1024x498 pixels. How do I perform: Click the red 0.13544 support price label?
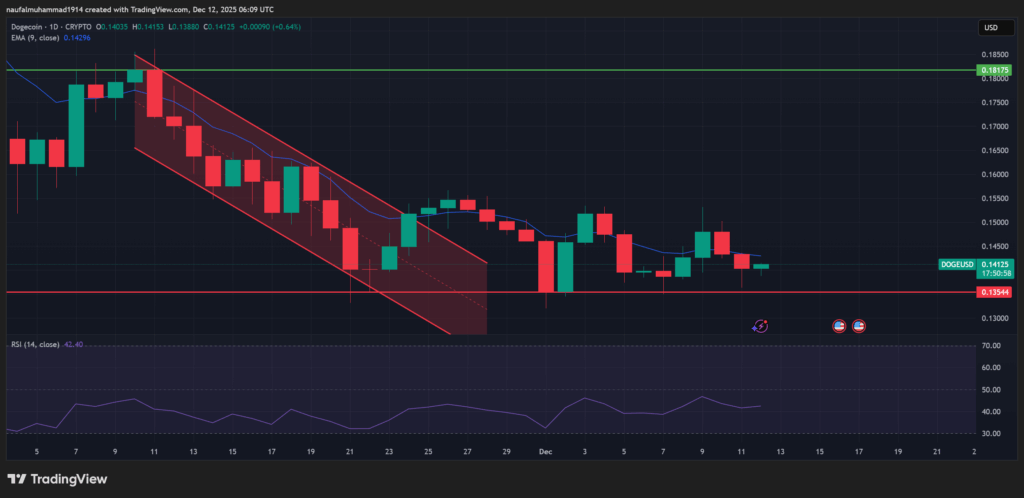[996, 292]
